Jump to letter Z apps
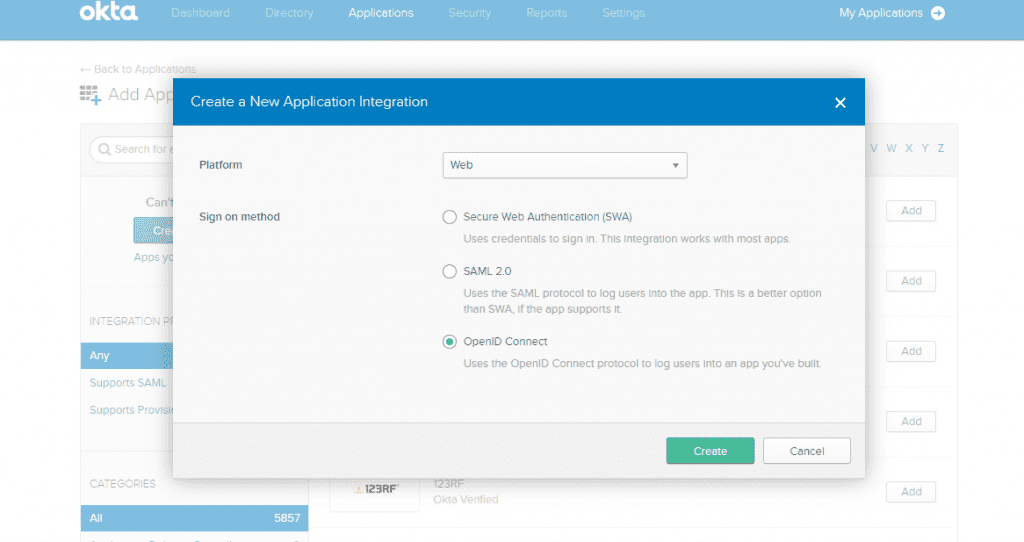Screen dimensions: 1024x542 (x=941, y=148)
